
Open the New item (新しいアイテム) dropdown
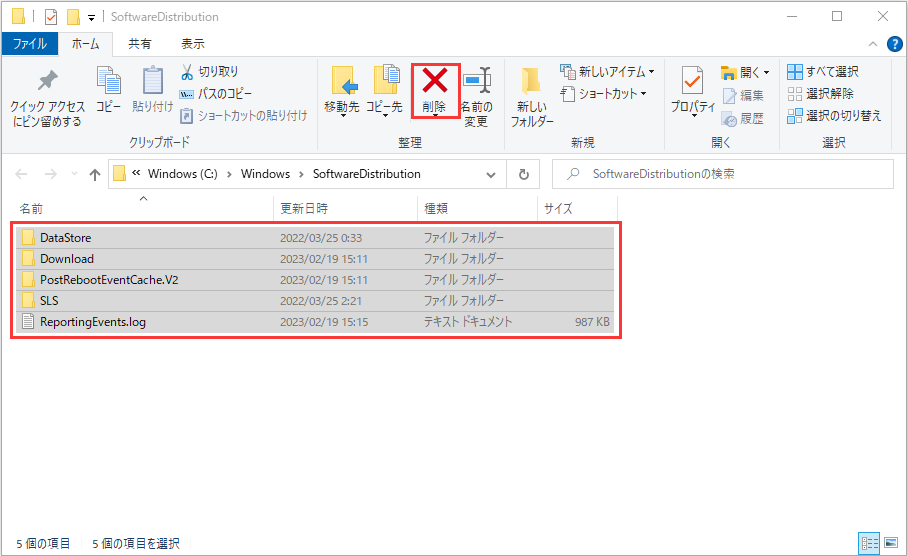[607, 72]
